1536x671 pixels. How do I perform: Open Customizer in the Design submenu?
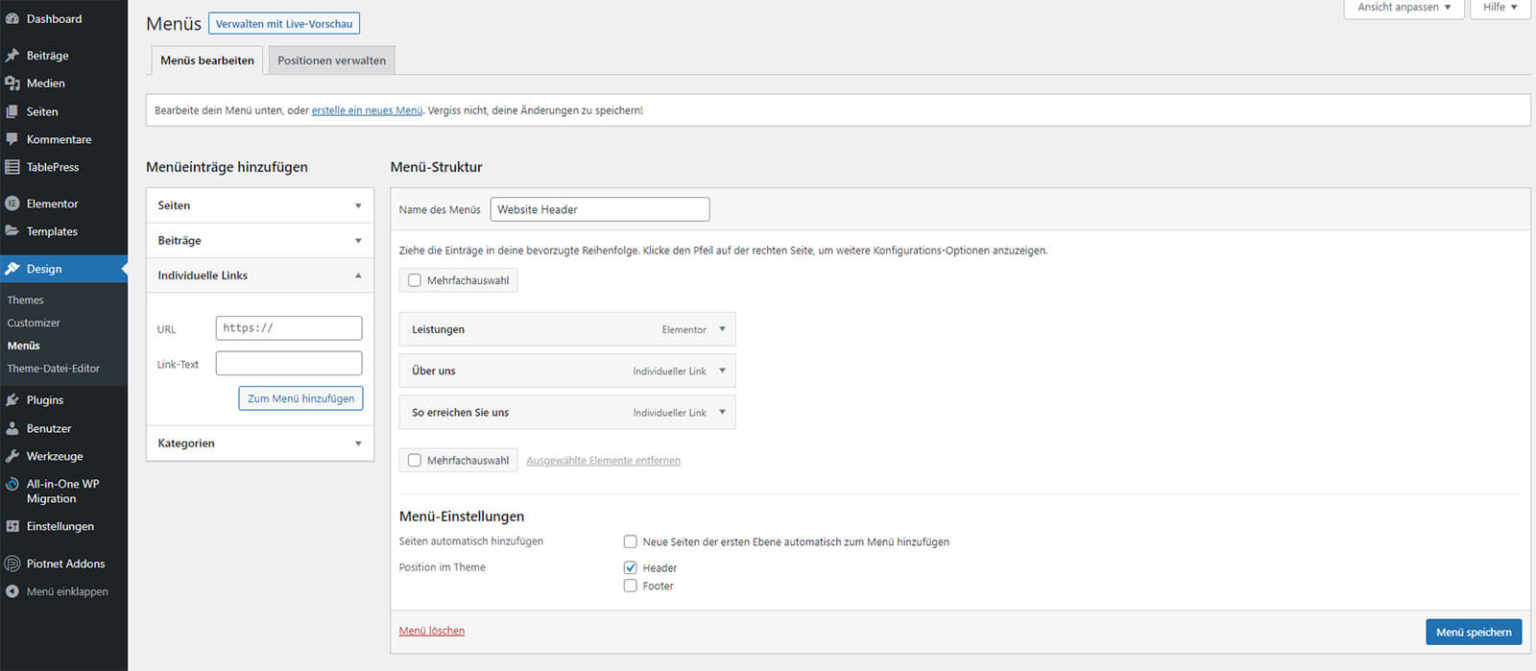(34, 323)
